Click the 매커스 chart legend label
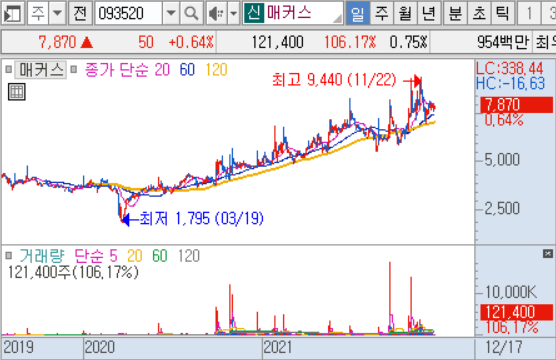This screenshot has height=360, width=556. pyautogui.click(x=40, y=70)
